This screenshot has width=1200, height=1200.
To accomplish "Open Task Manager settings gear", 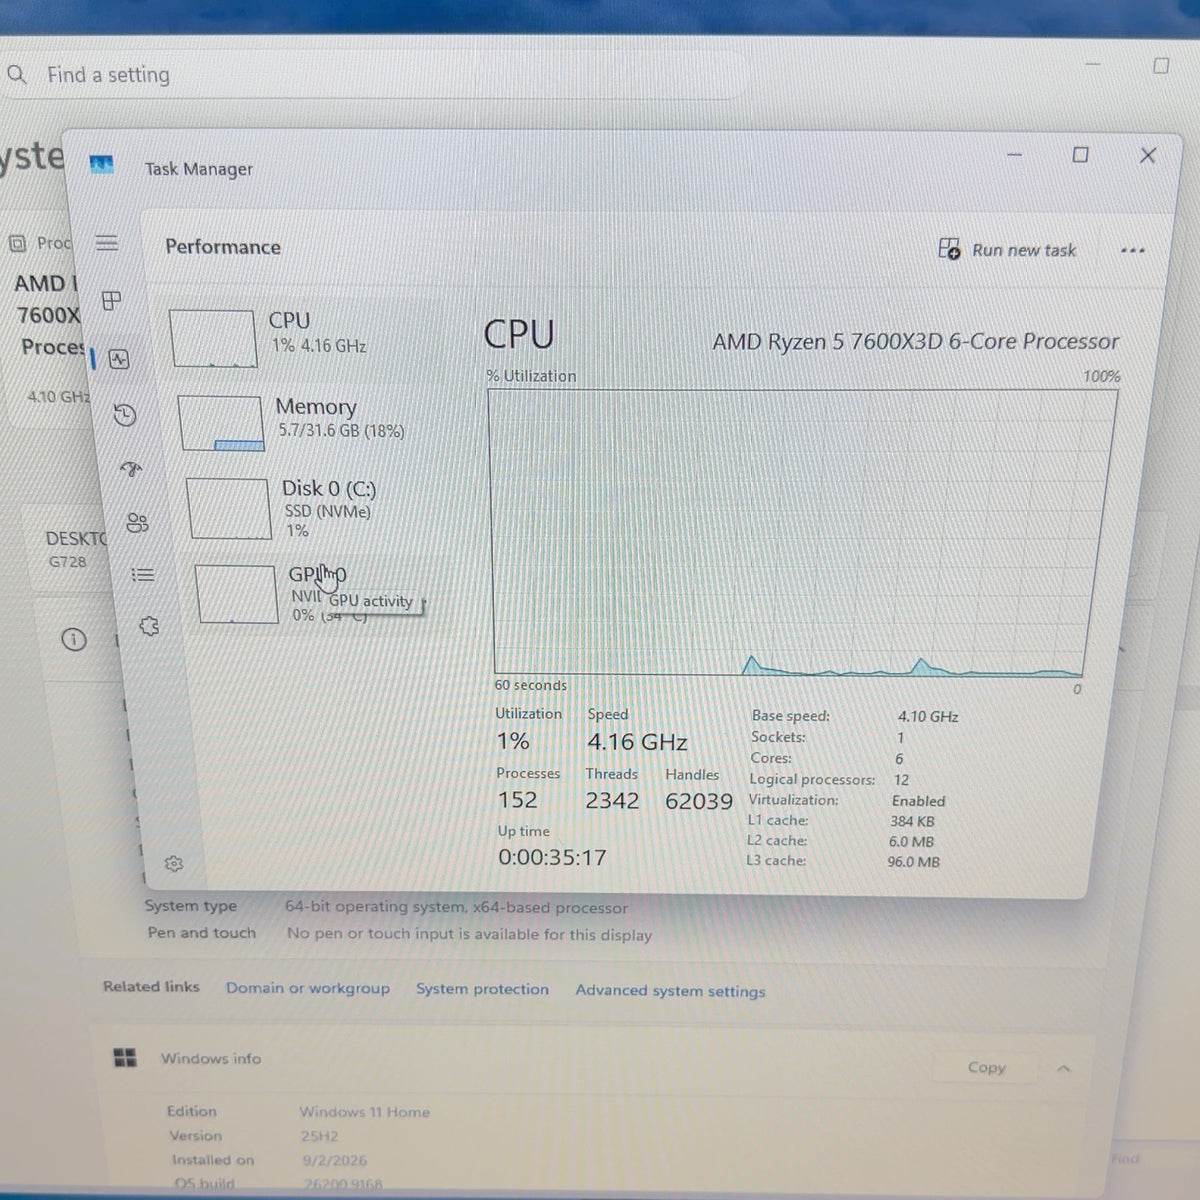I will click(x=174, y=863).
